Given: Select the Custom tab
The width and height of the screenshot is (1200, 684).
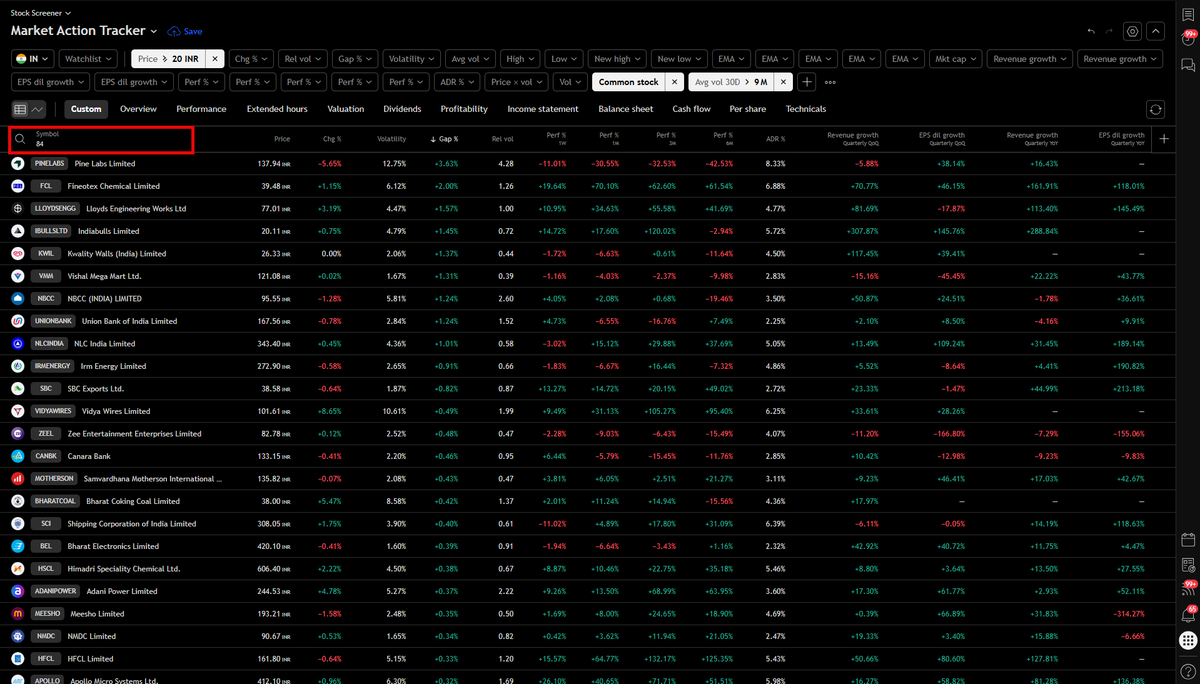Looking at the screenshot, I should (x=86, y=109).
